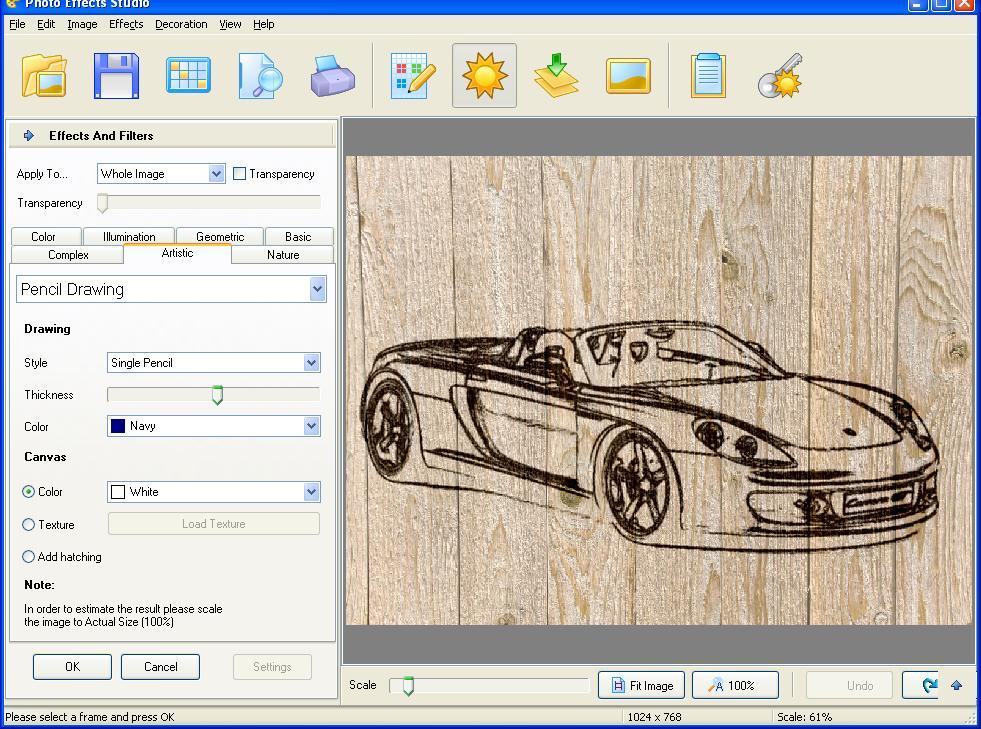The width and height of the screenshot is (981, 729).
Task: Open the Frames picture icon
Action: (x=628, y=74)
